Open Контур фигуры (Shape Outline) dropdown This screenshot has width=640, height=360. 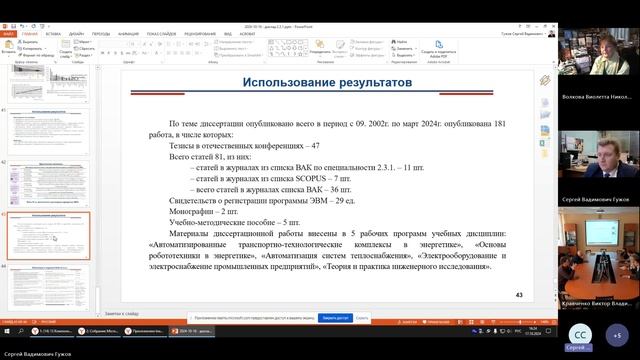coord(367,48)
